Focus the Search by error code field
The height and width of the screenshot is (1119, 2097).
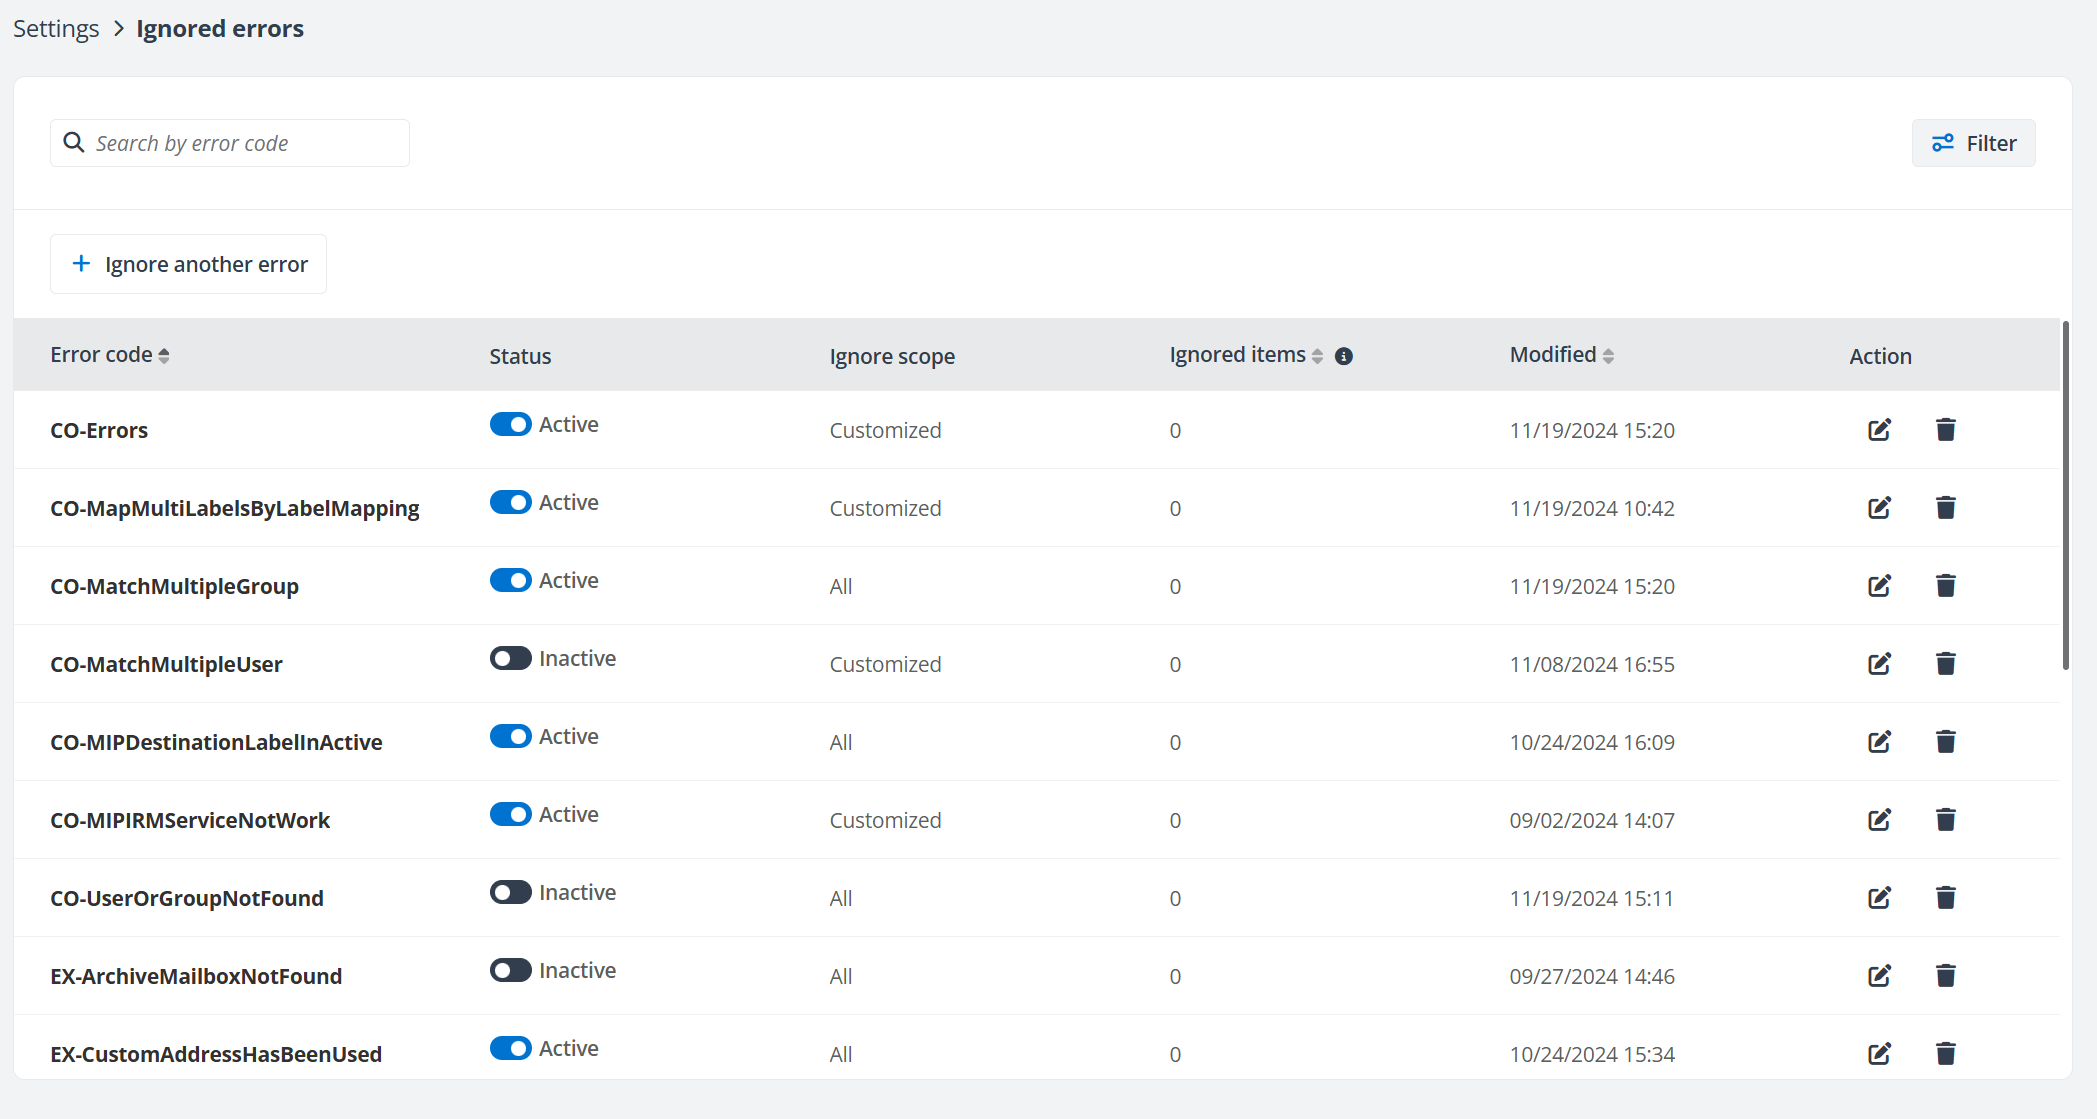pyautogui.click(x=240, y=143)
